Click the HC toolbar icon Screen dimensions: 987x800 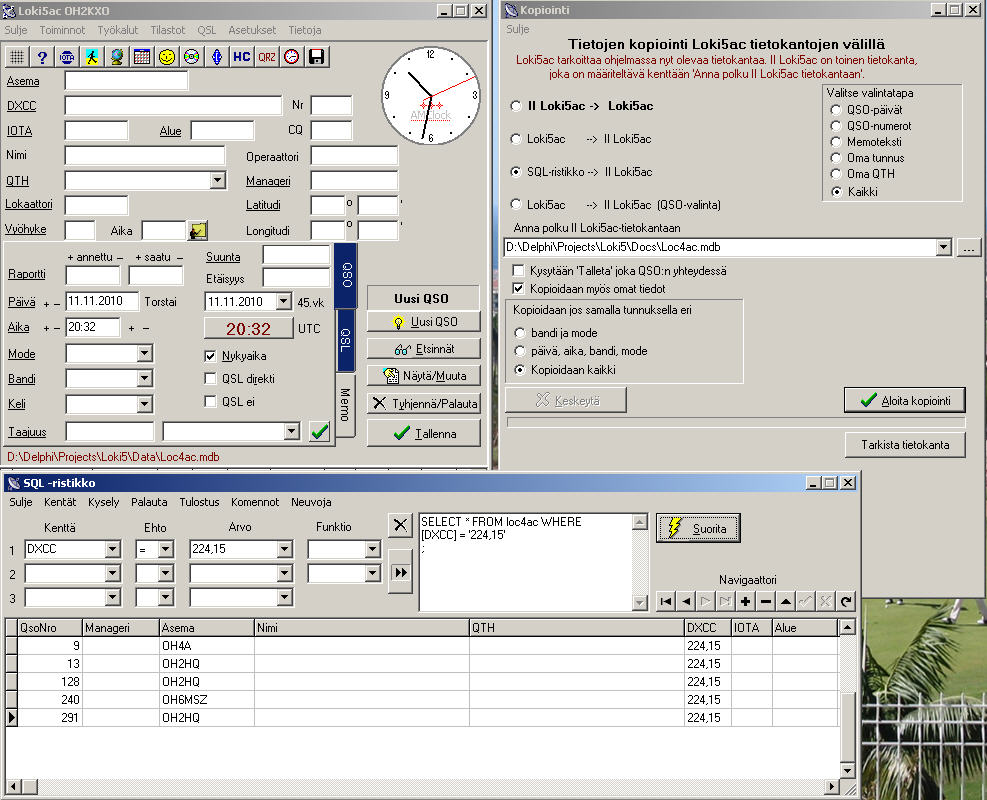pyautogui.click(x=242, y=57)
